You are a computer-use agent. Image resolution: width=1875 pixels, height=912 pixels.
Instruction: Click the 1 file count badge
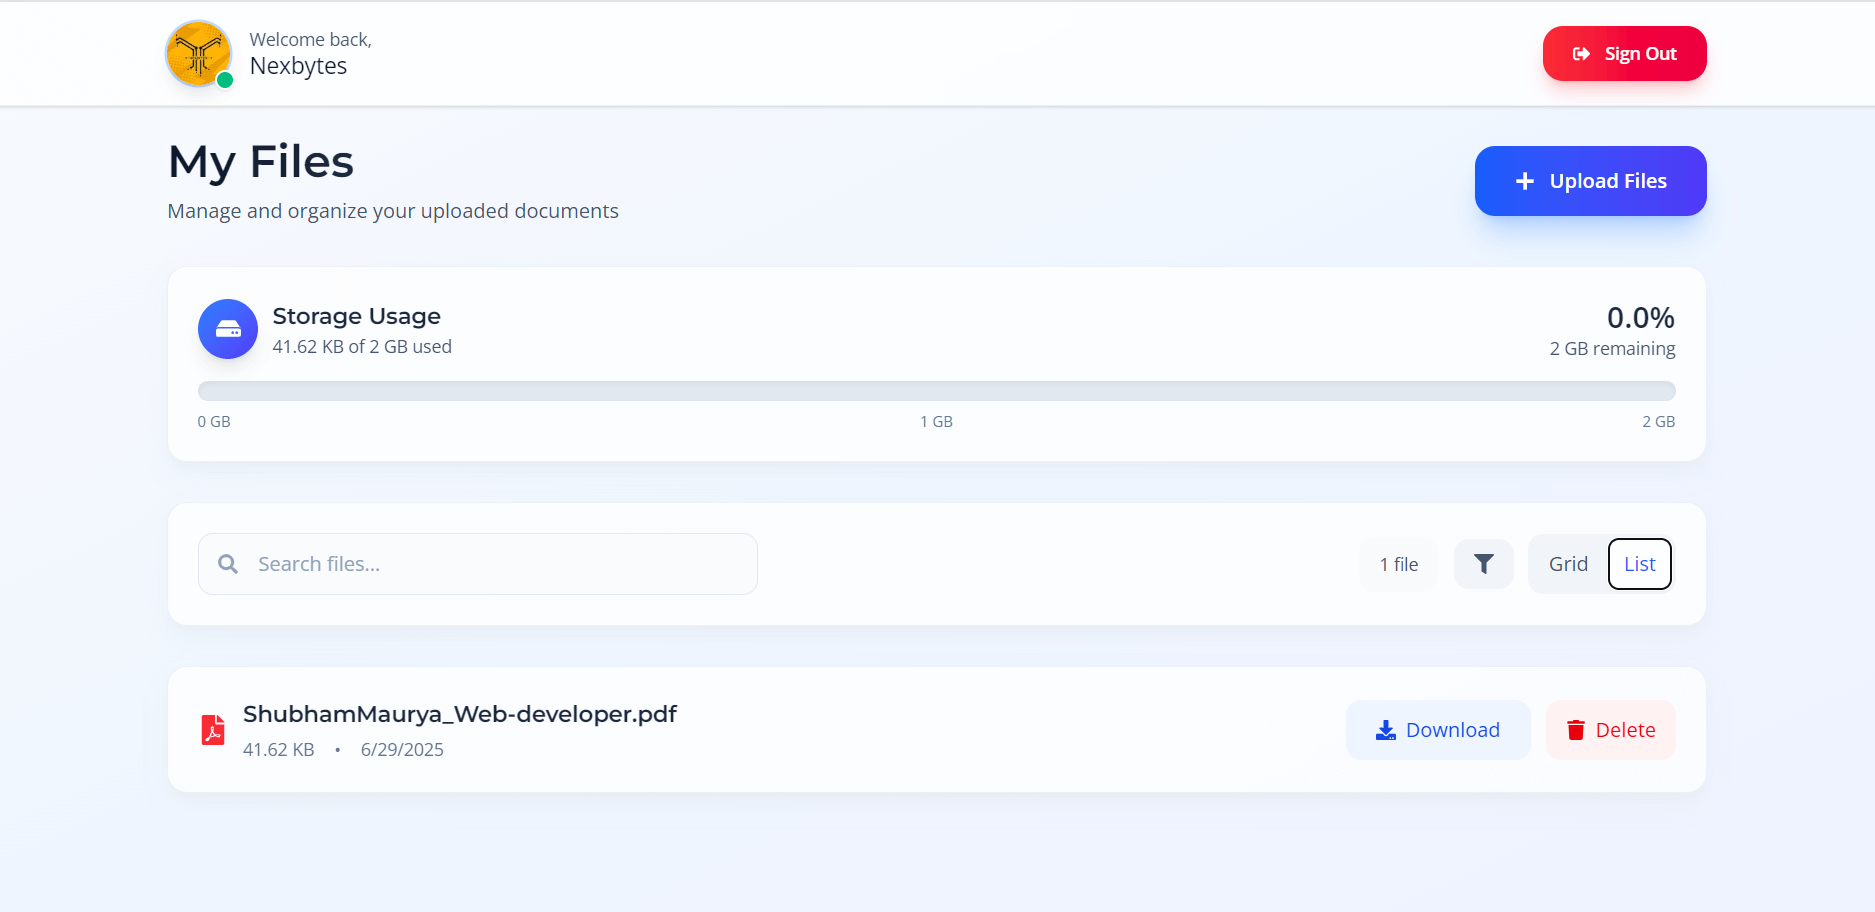click(x=1398, y=564)
